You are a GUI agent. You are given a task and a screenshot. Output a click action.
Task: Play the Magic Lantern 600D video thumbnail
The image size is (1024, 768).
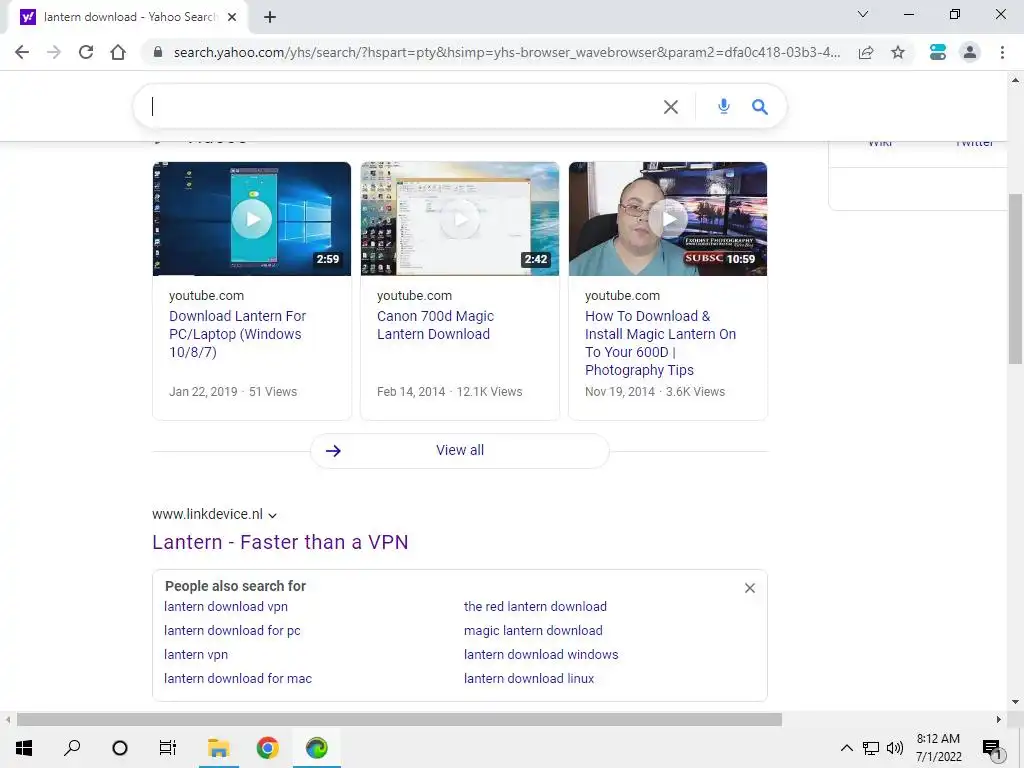(667, 219)
